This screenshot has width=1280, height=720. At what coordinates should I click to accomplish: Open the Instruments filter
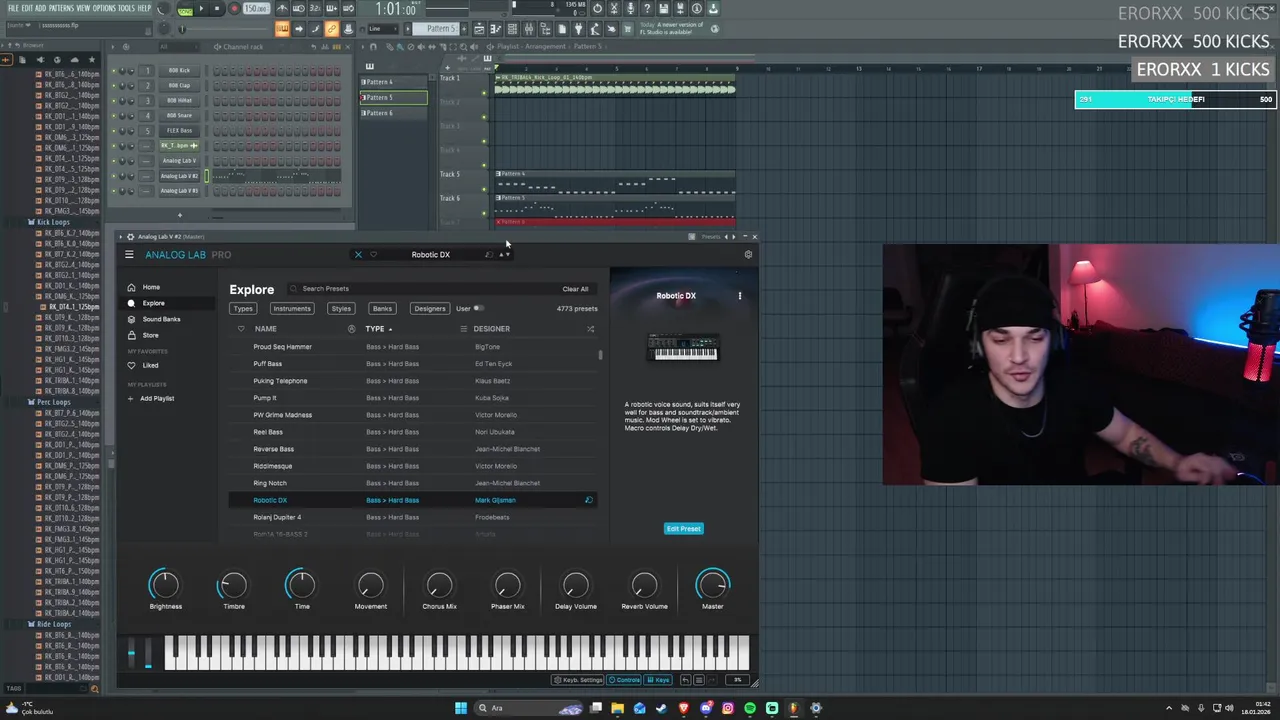292,308
